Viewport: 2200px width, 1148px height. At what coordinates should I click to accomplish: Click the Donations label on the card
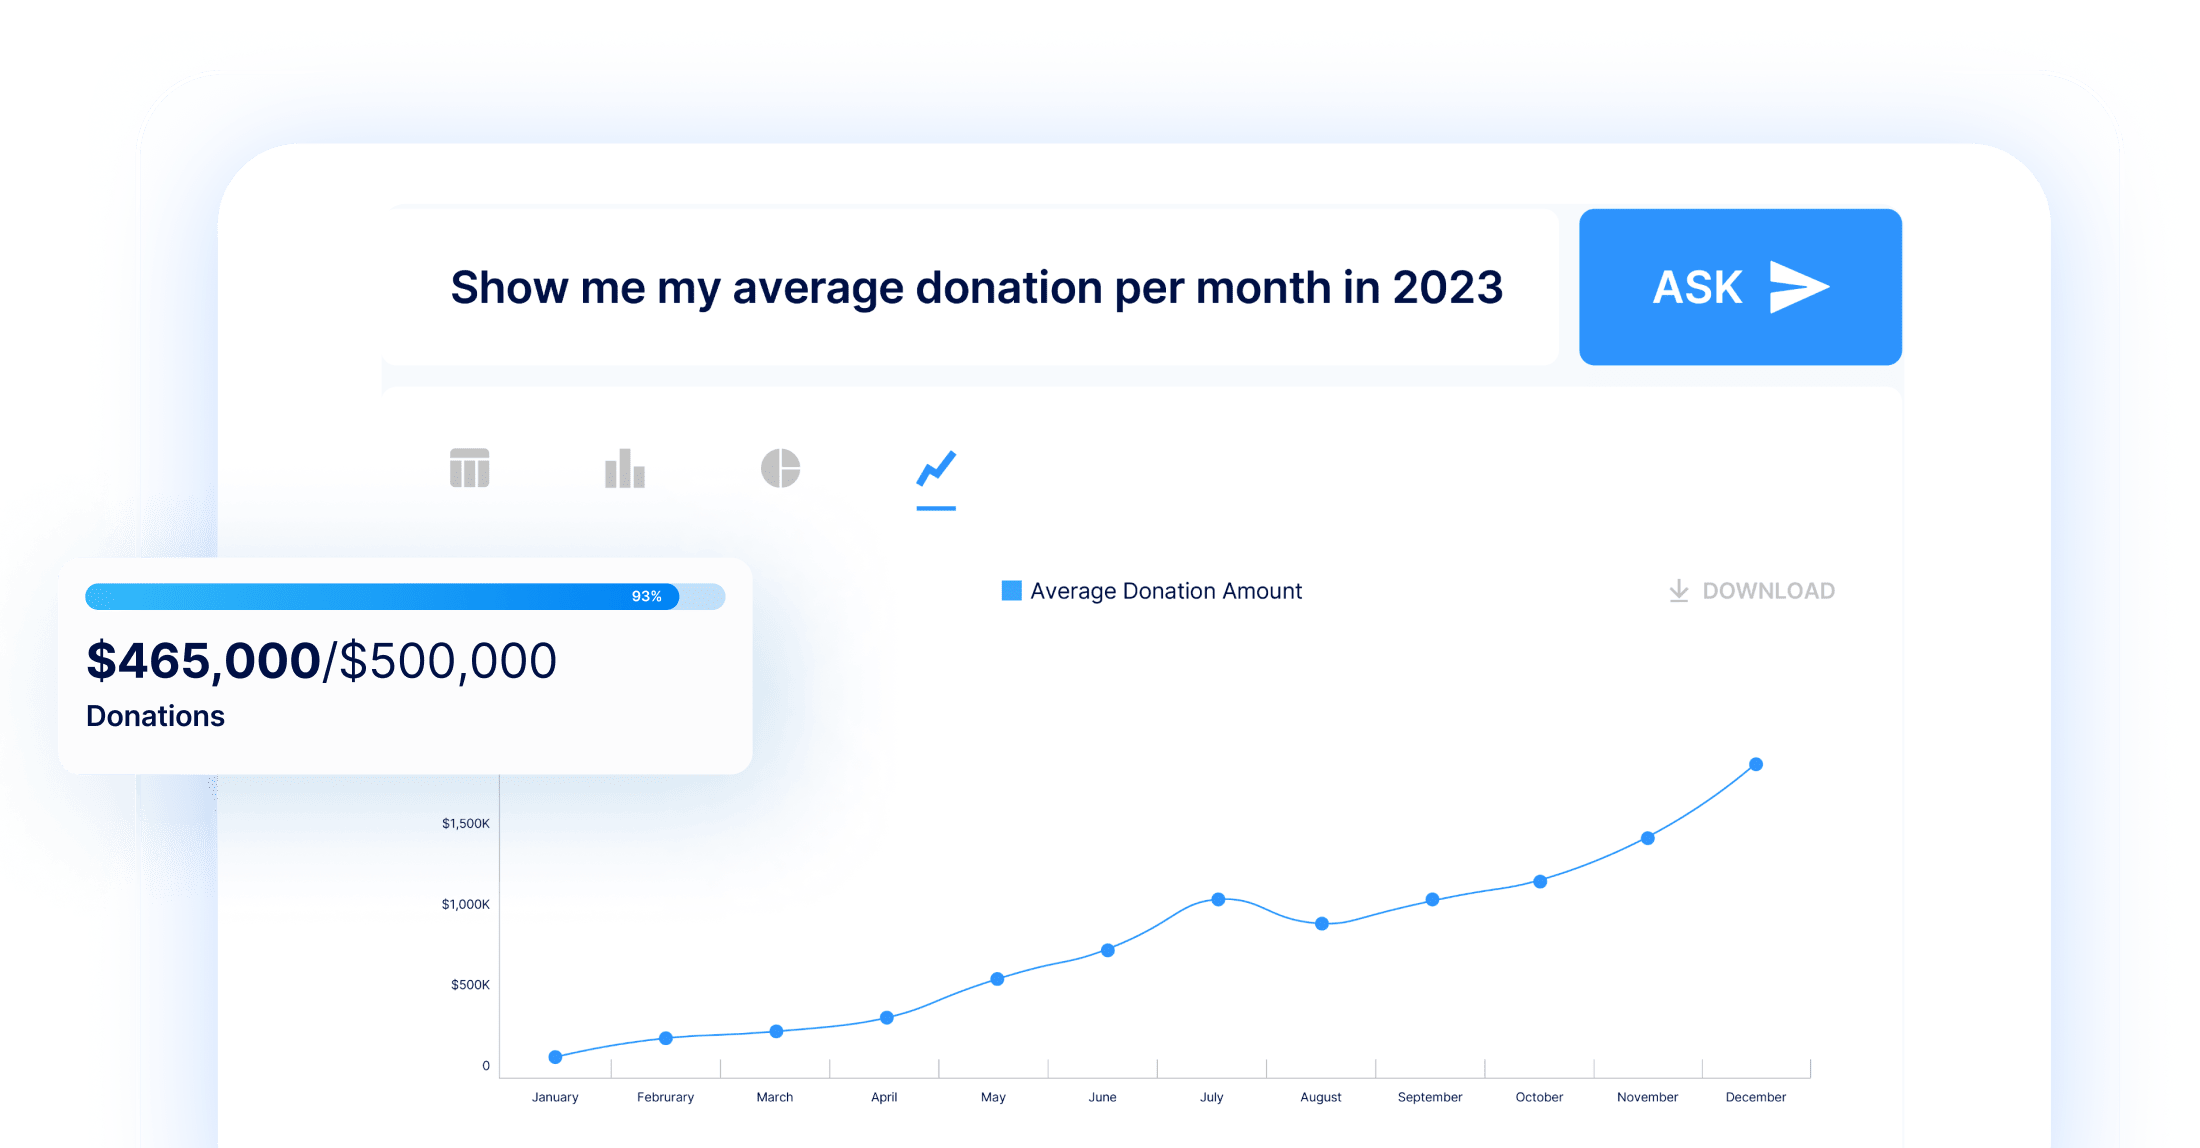[155, 715]
